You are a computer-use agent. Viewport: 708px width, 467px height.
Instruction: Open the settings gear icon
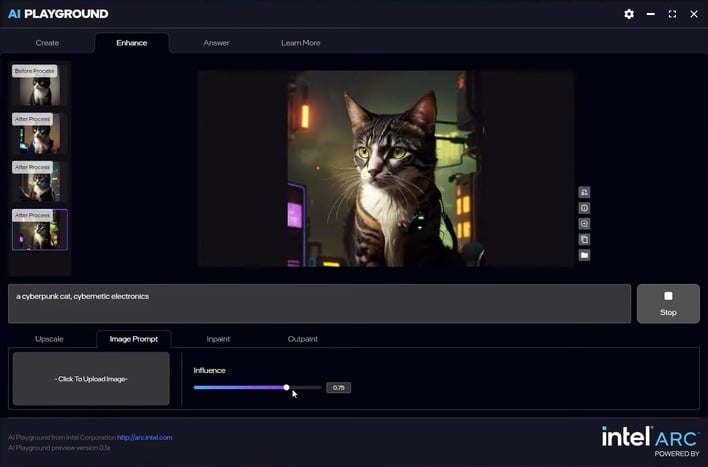click(x=629, y=14)
